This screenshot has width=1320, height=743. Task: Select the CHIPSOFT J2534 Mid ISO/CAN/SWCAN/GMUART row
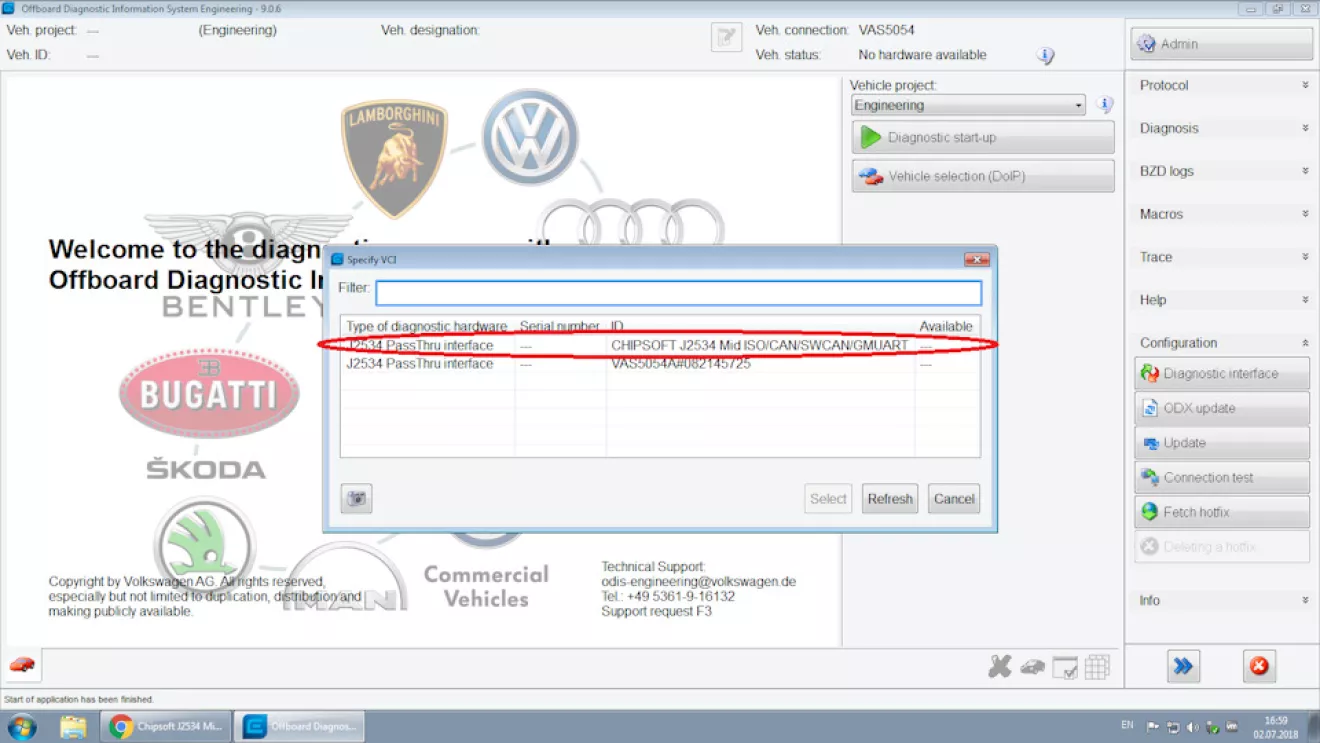[660, 346]
